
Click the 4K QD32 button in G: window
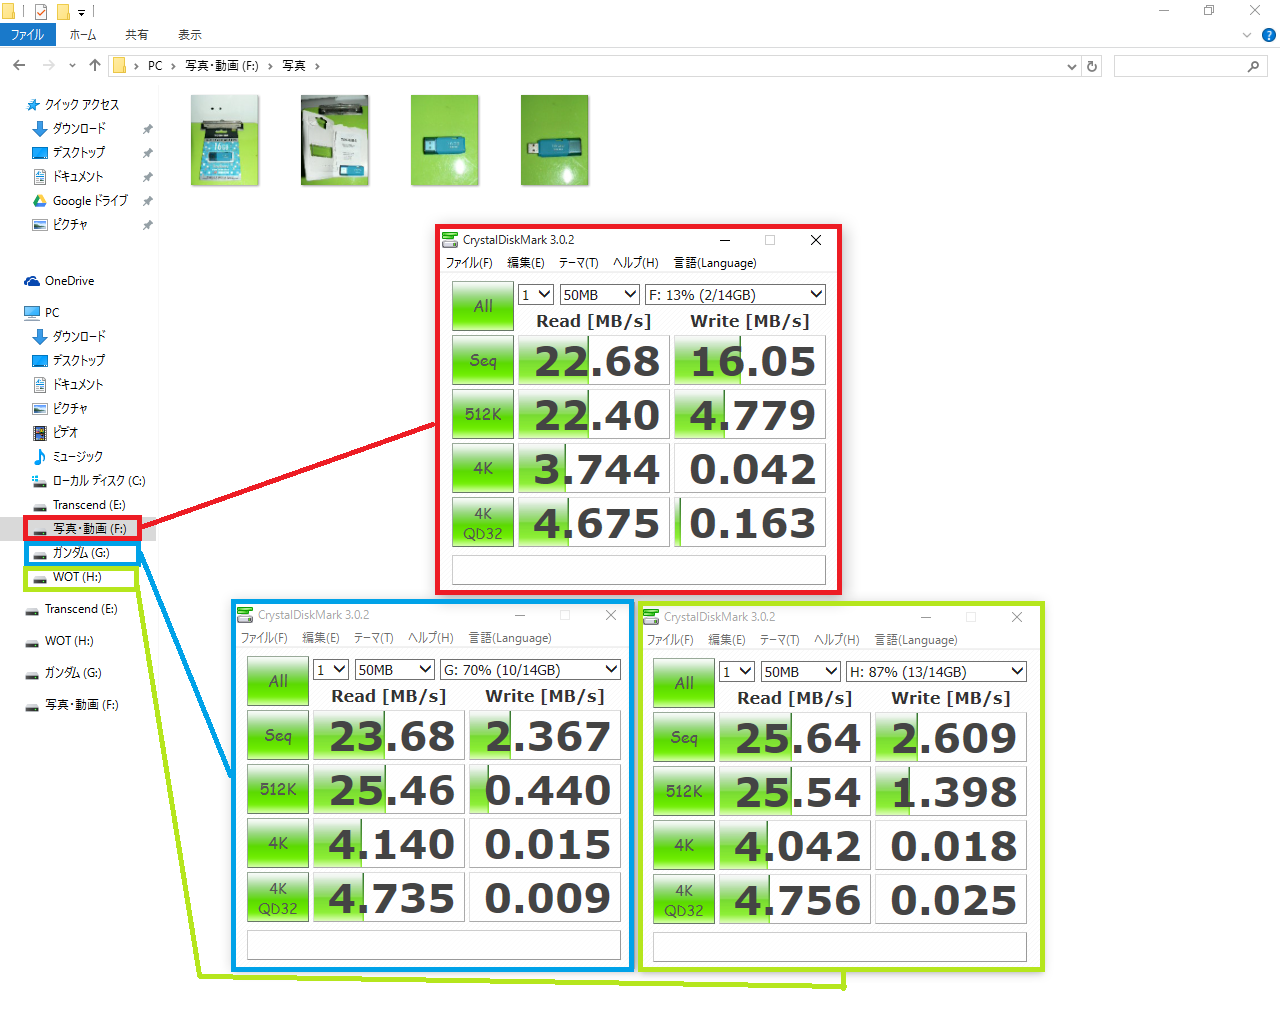(x=278, y=897)
